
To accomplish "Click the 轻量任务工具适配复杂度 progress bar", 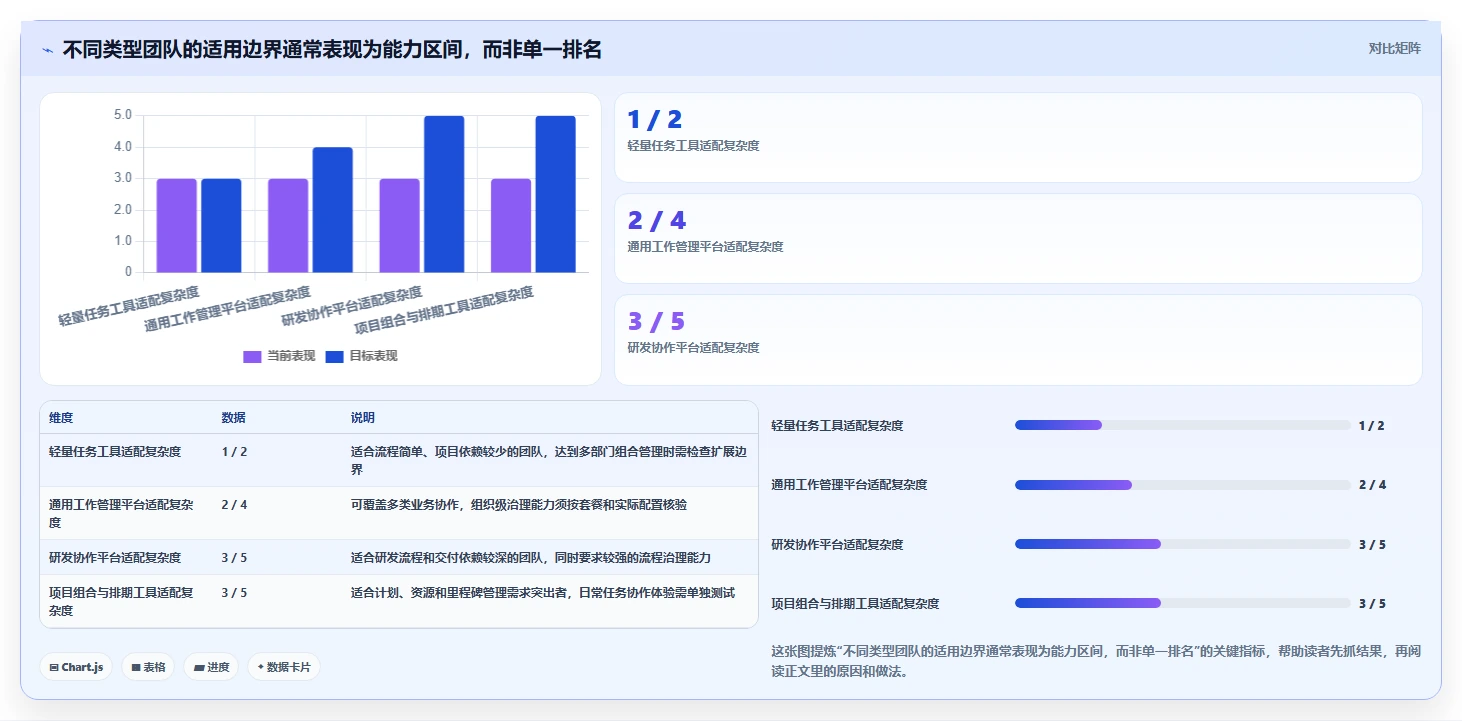I will 1183,425.
